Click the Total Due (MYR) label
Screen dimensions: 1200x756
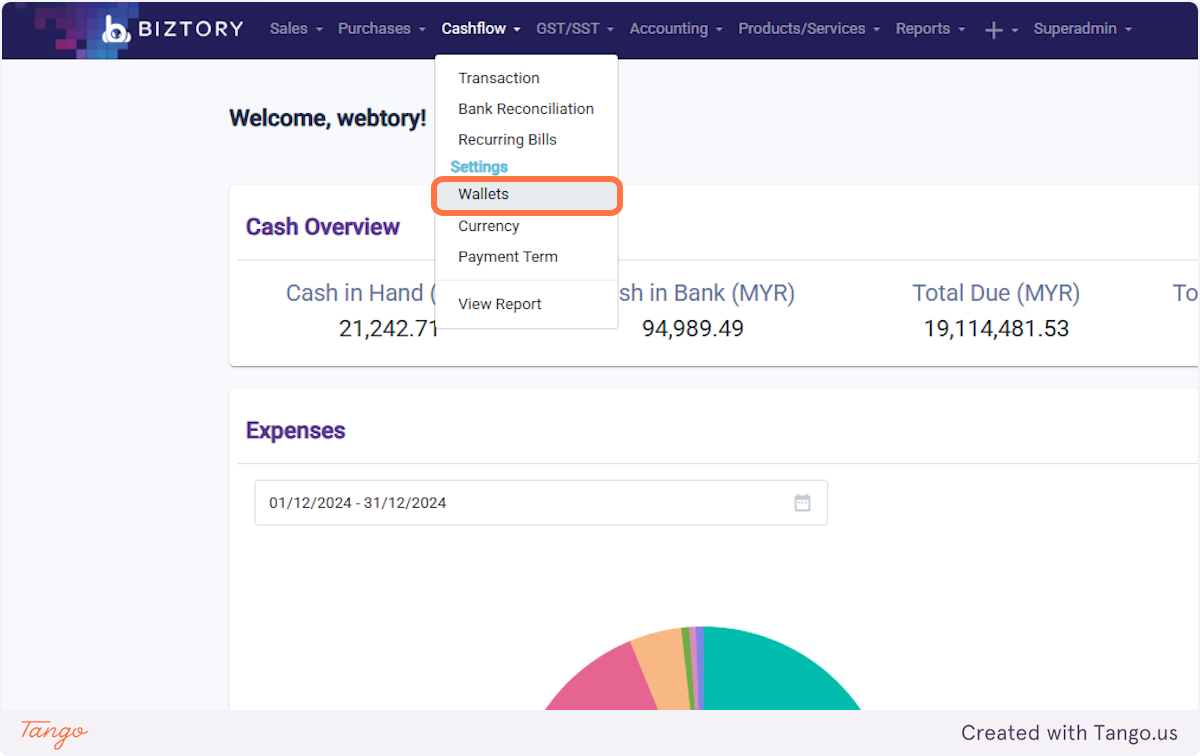996,293
